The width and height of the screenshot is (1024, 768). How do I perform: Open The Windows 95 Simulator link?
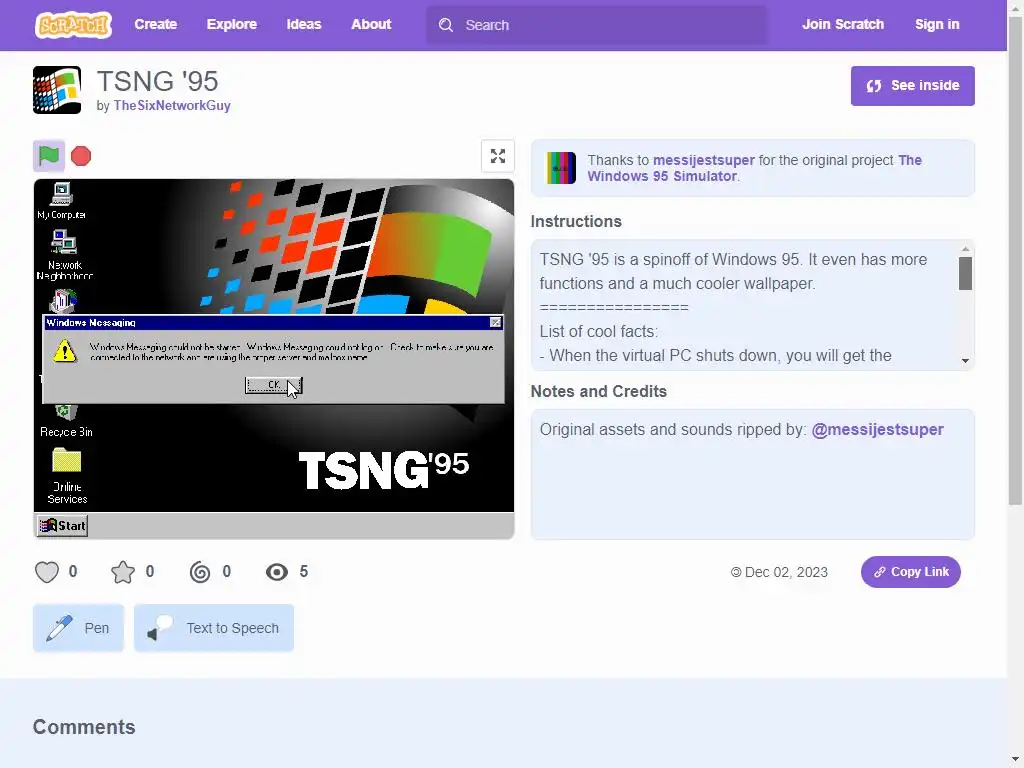point(754,168)
